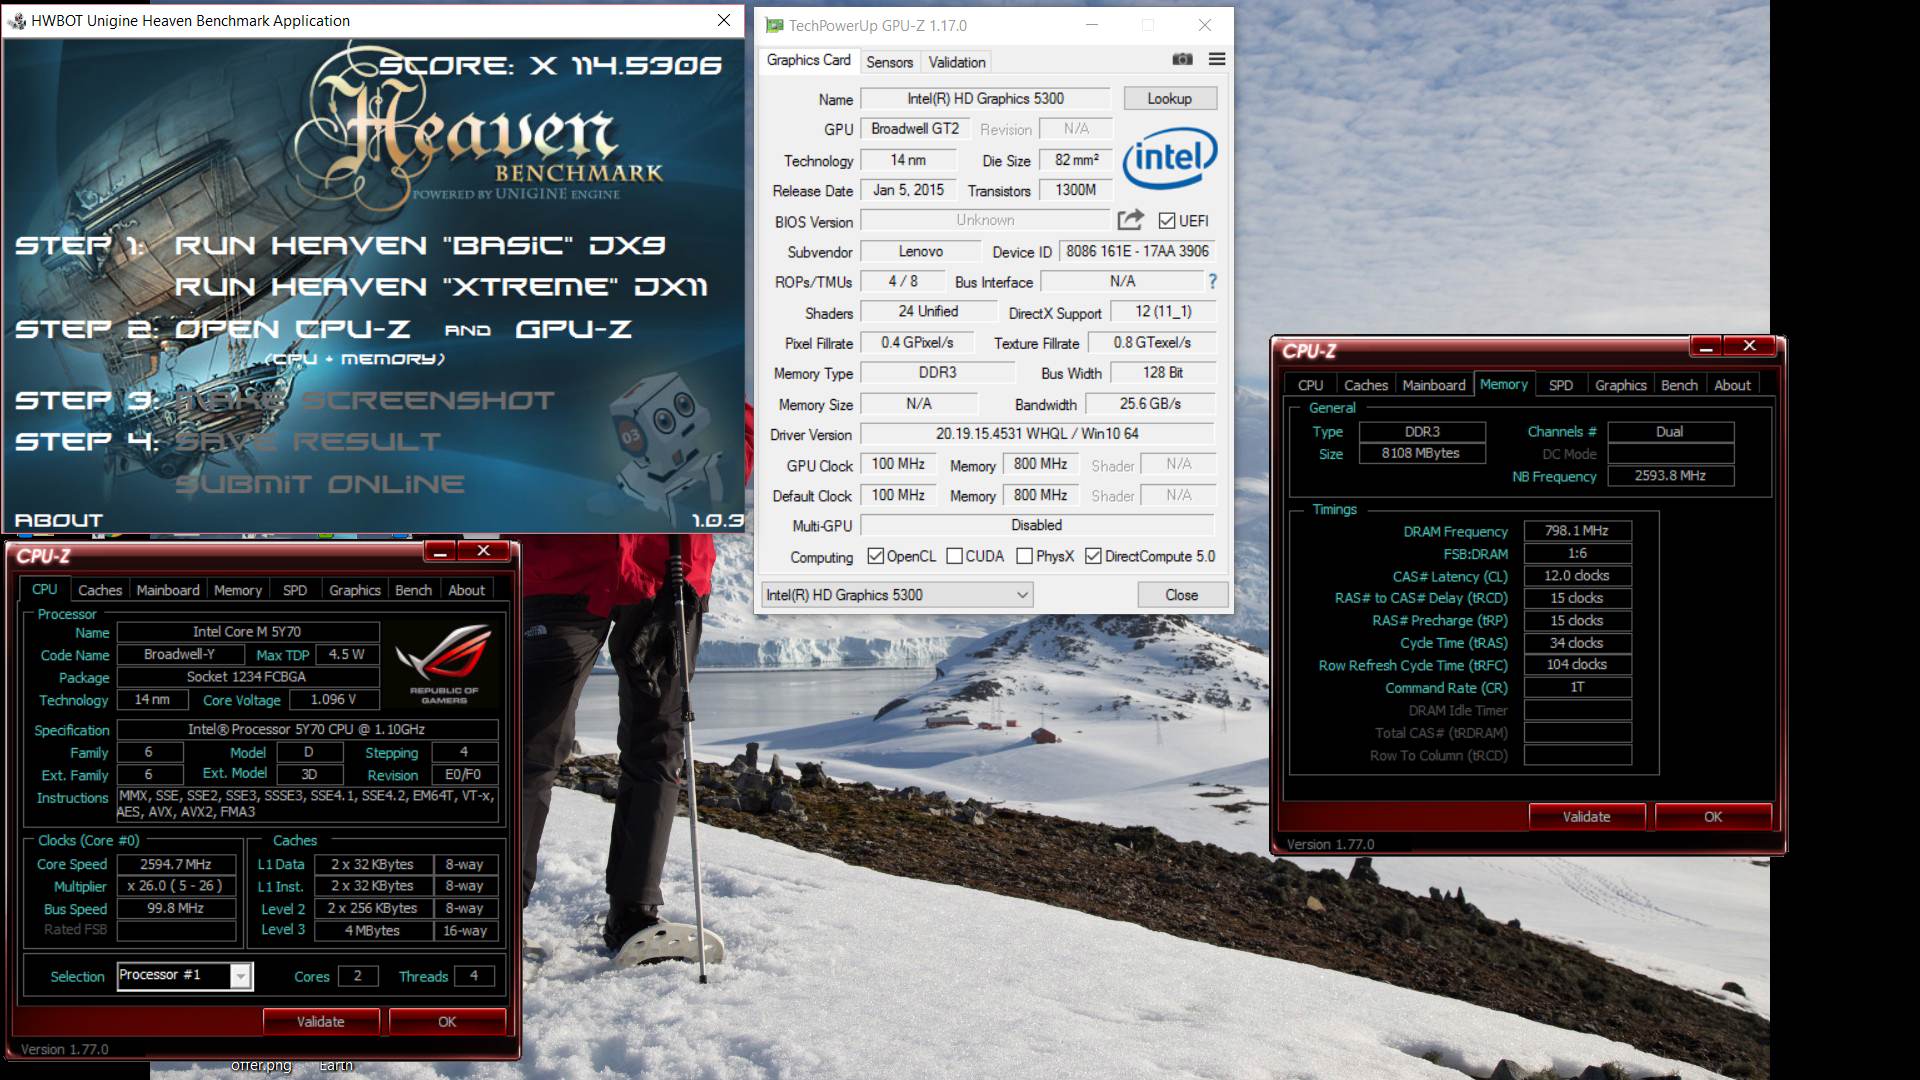
Task: Click OK in the CPU-Z Memory window
Action: tap(1713, 817)
